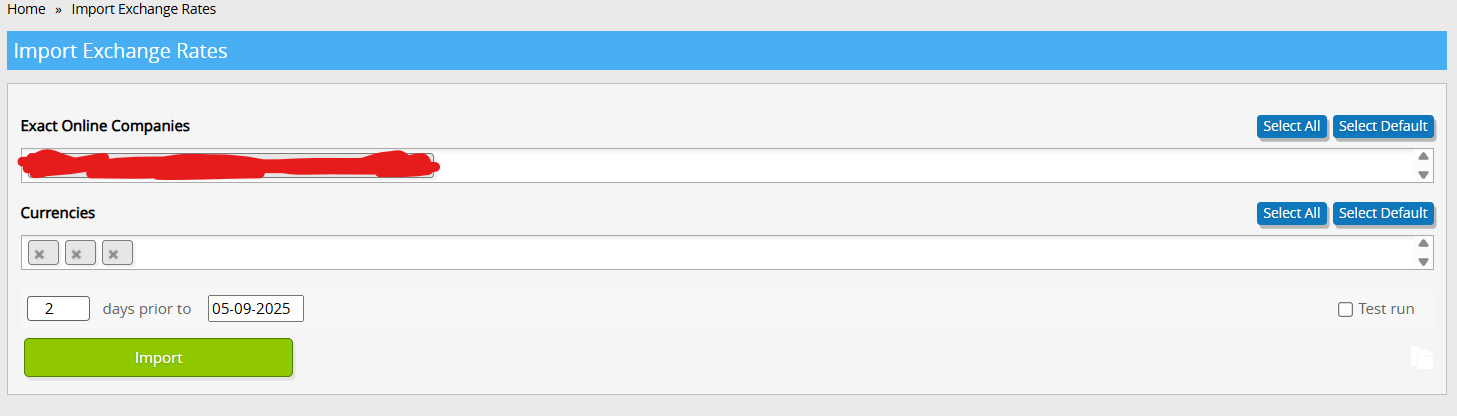Remove the first currency tag
The width and height of the screenshot is (1457, 416).
coord(40,254)
